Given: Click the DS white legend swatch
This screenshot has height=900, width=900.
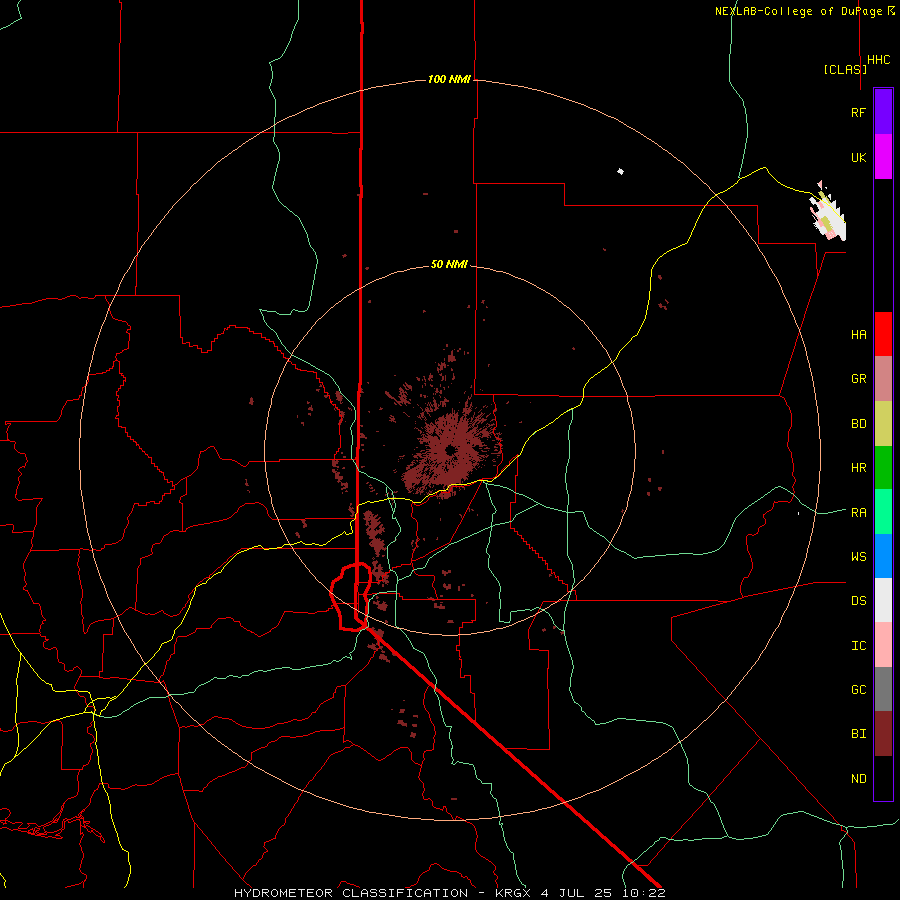Looking at the screenshot, I should pos(883,600).
